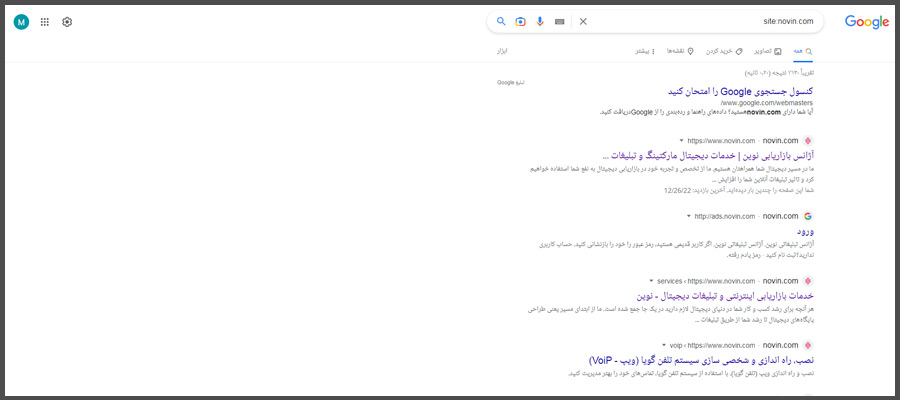Open the ورود (Login) result link
Screen dimensions: 900x400
click(805, 231)
